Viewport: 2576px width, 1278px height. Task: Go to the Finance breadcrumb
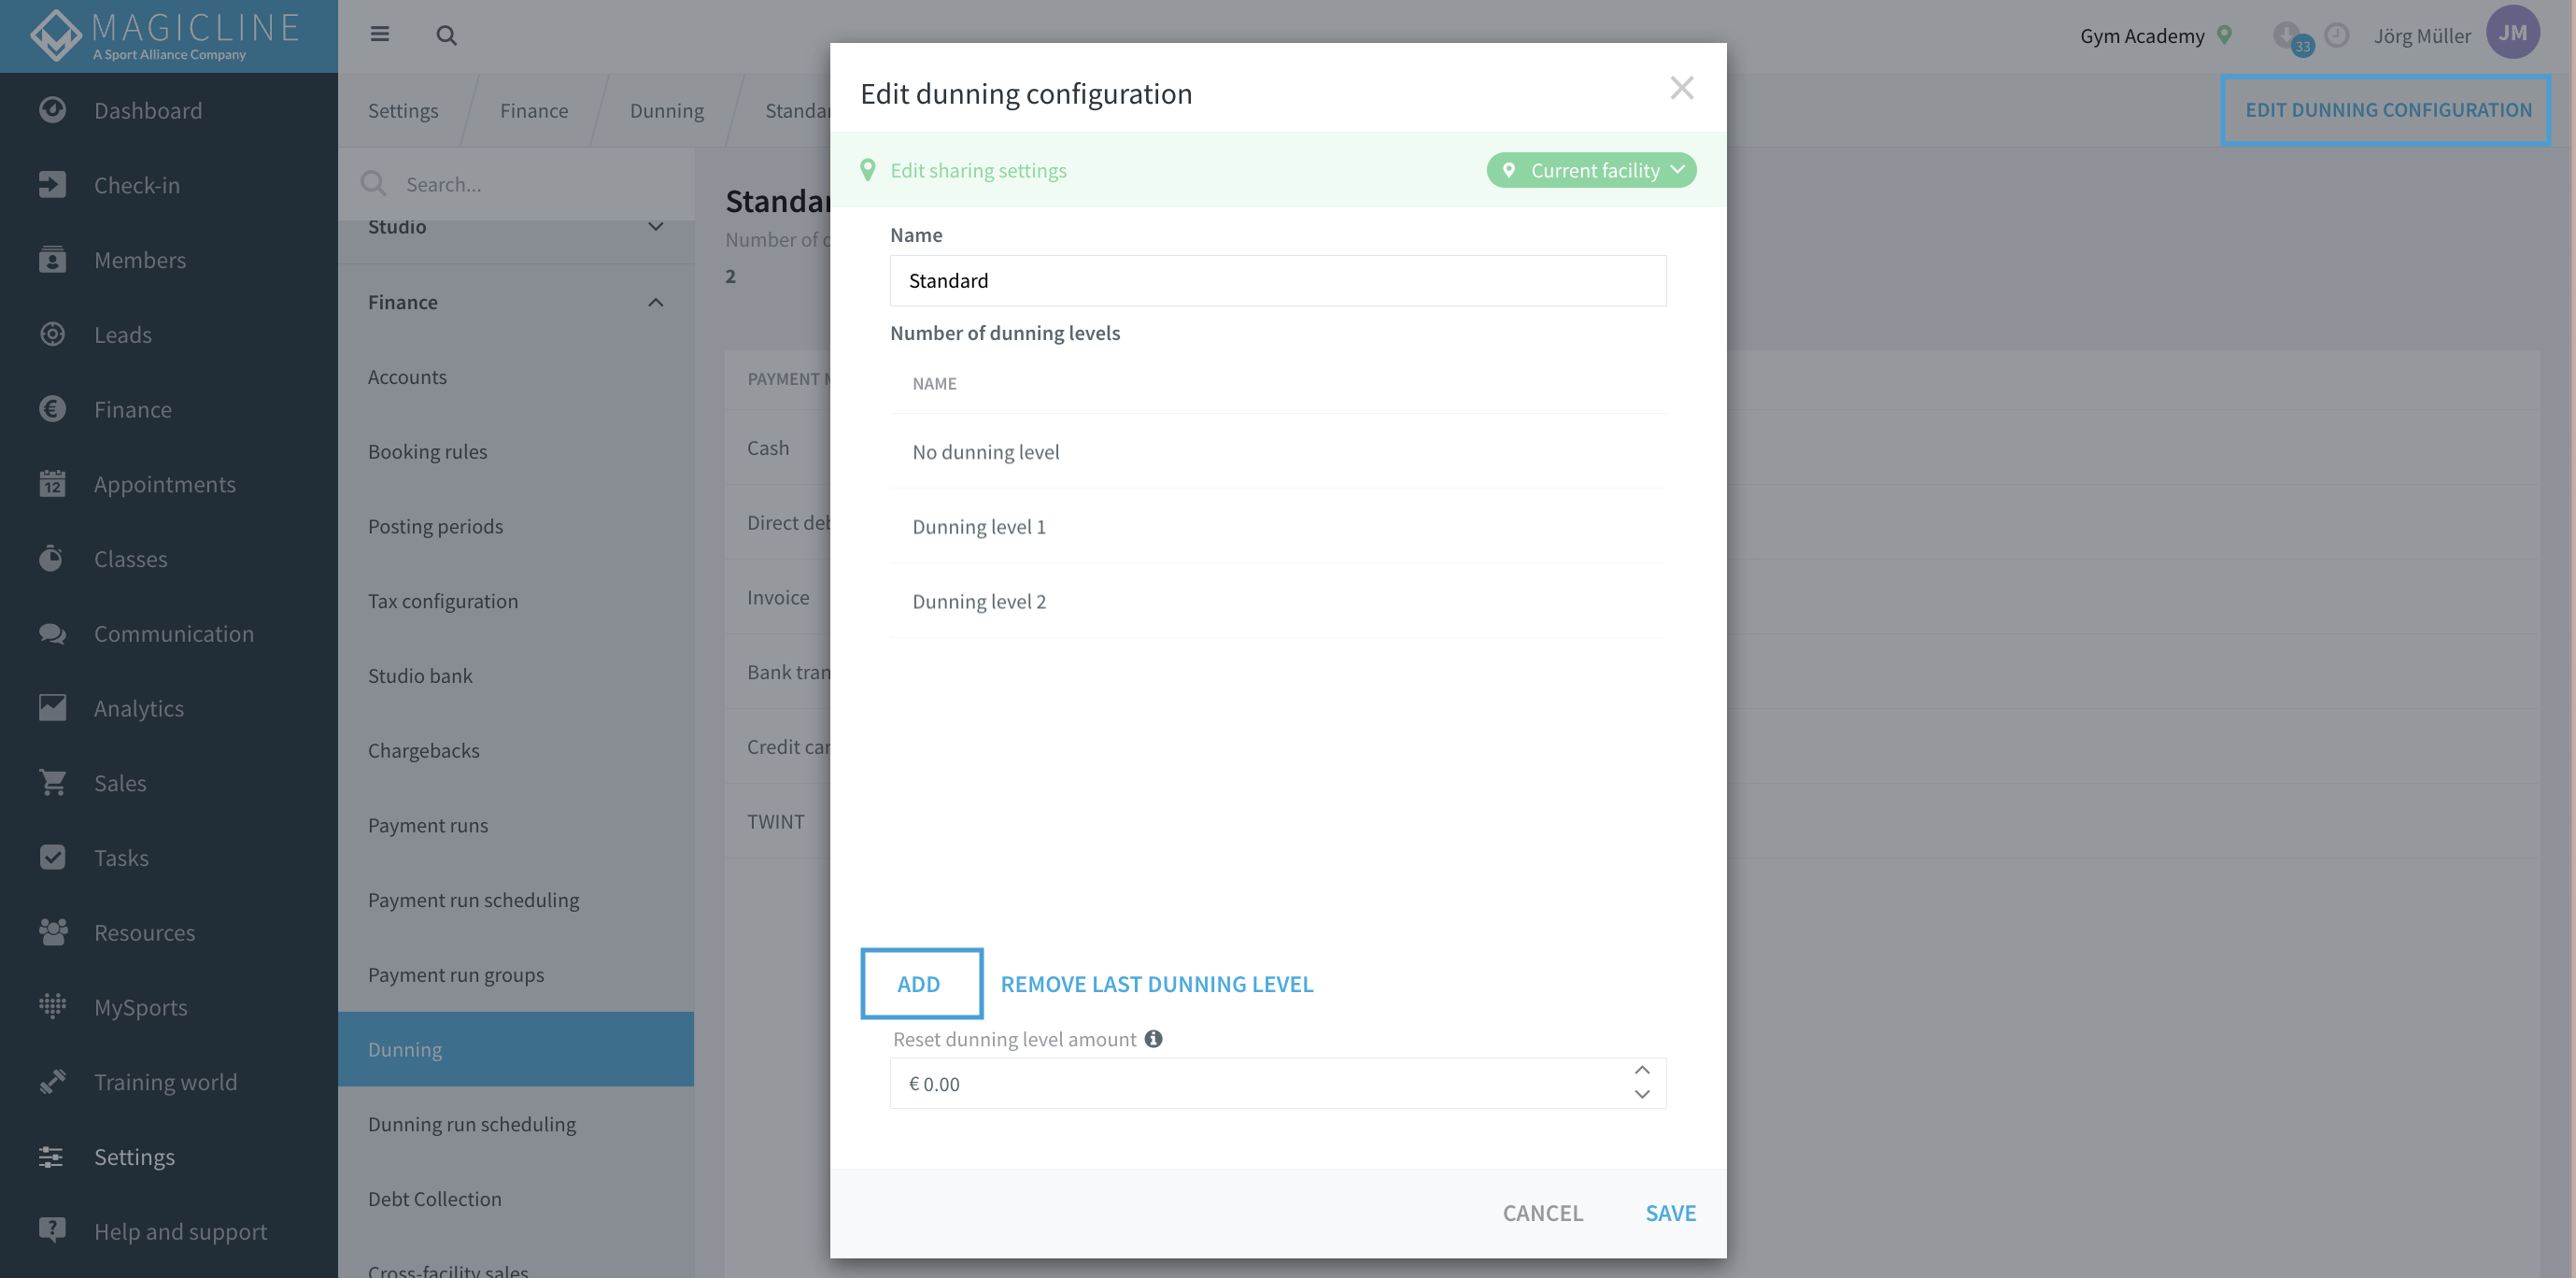pos(534,110)
